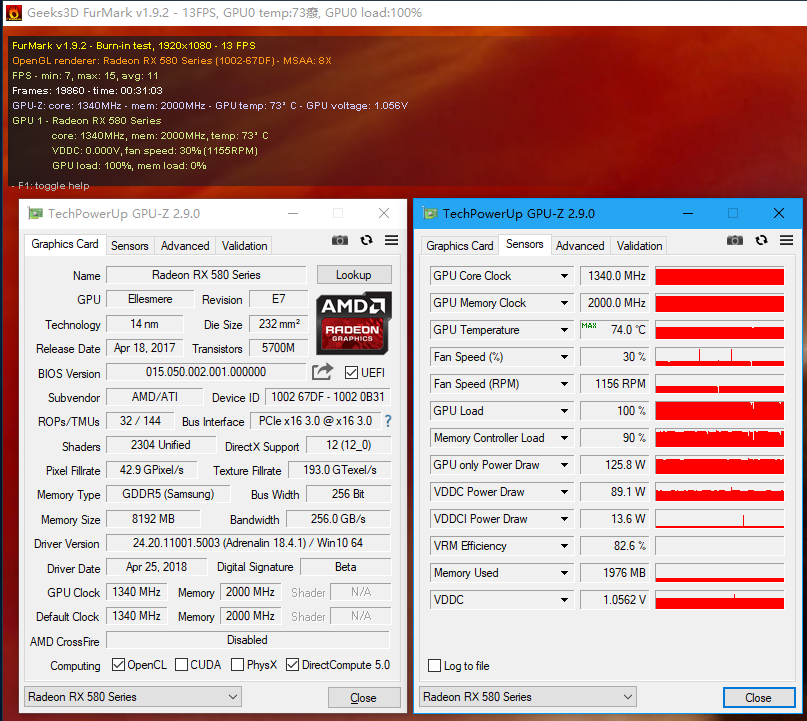
Task: Click Close button in Sensors GPU-Z window
Action: 759,698
